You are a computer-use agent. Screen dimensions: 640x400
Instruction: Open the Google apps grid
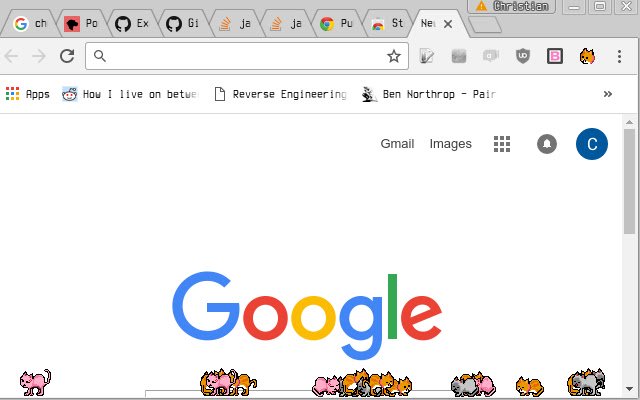click(x=502, y=144)
